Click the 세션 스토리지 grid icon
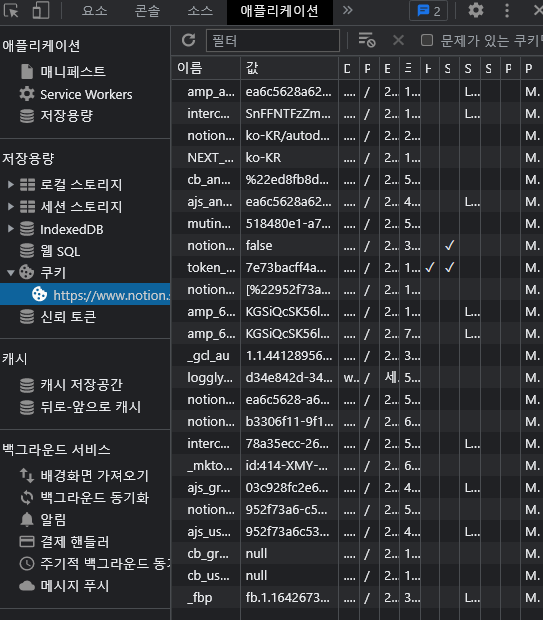The image size is (543, 620). click(27, 206)
